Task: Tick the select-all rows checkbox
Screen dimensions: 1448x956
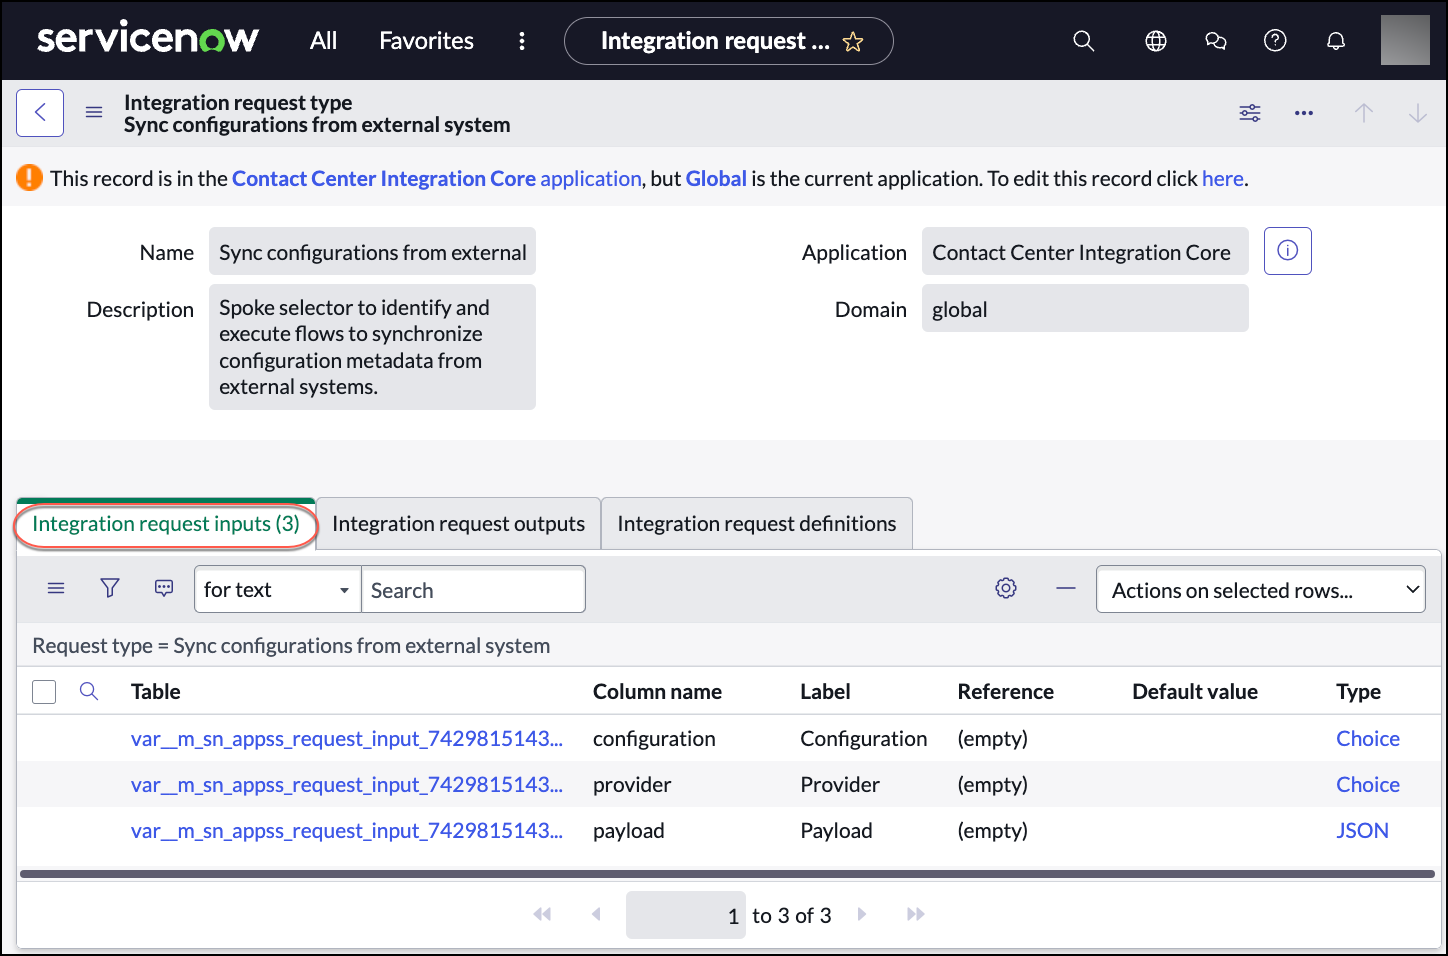Action: [44, 692]
